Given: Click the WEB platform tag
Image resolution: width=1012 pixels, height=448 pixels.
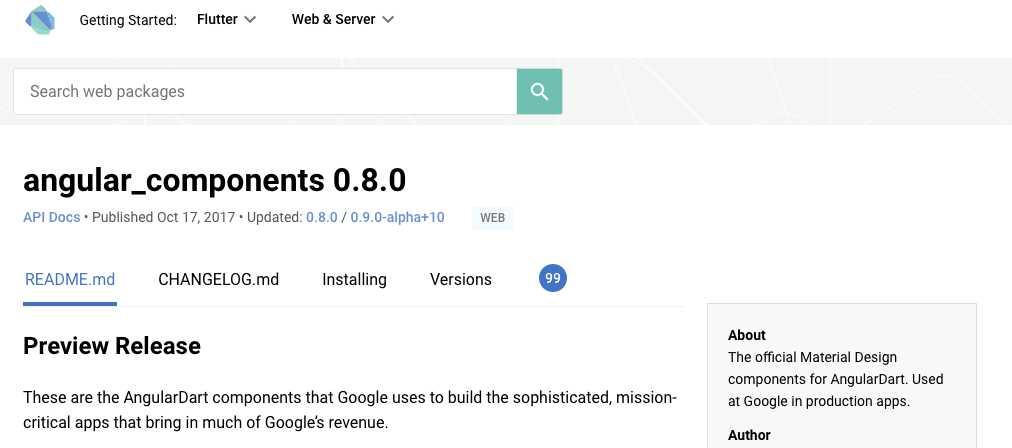Looking at the screenshot, I should pos(492,218).
